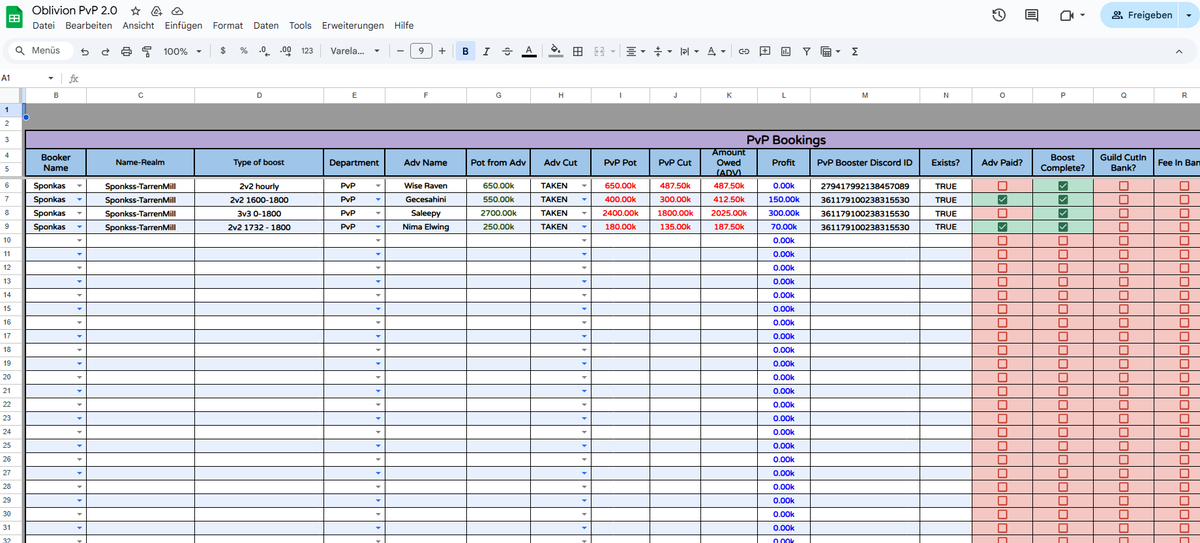
Task: Open functions sigma icon
Action: tap(854, 51)
